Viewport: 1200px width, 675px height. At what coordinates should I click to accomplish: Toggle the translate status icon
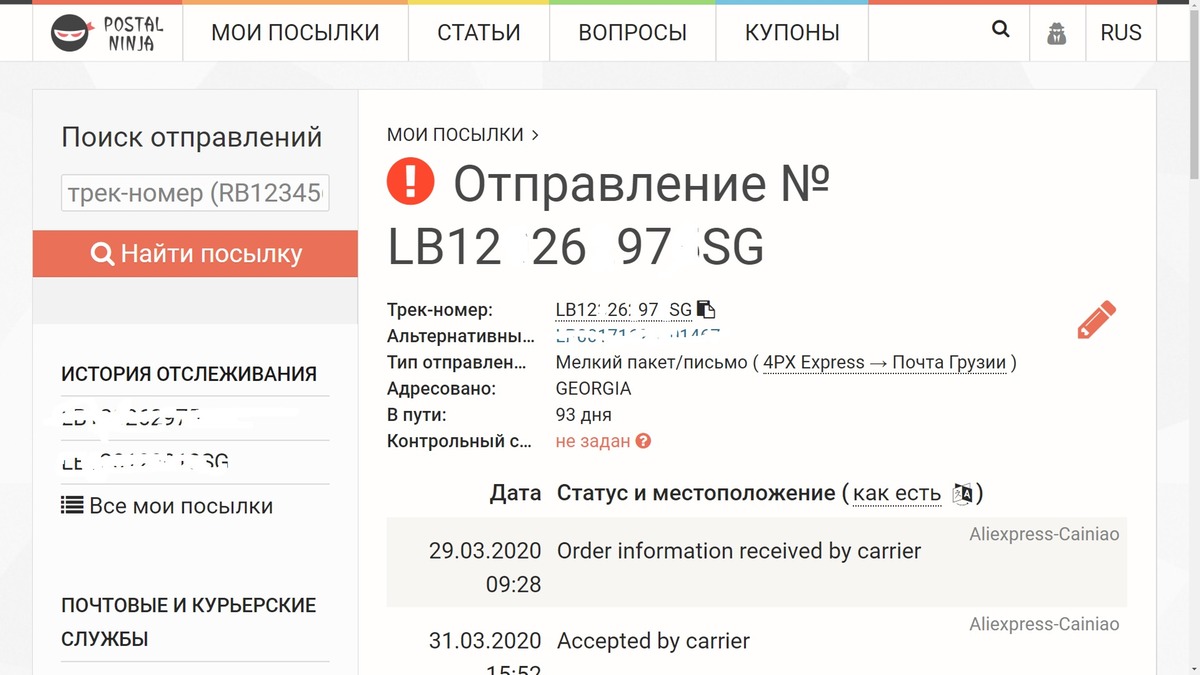(962, 493)
